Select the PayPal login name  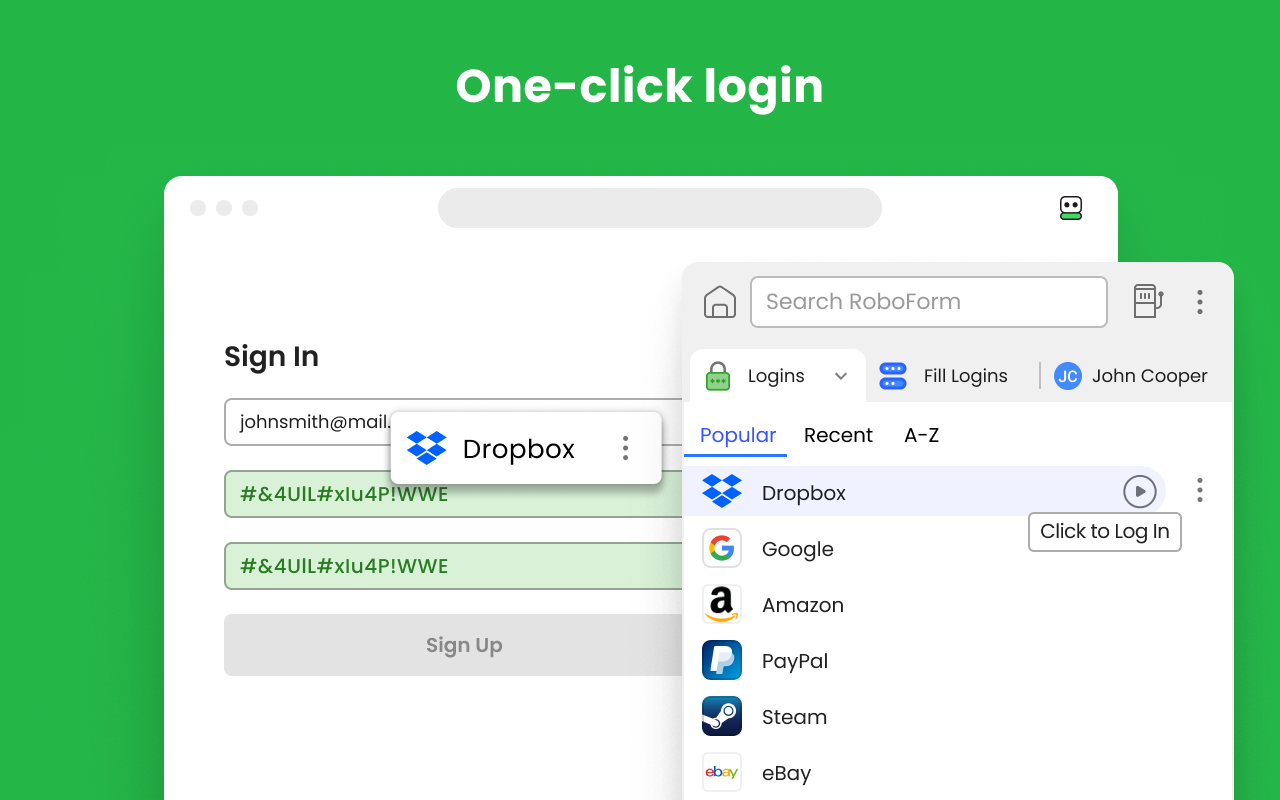[795, 661]
